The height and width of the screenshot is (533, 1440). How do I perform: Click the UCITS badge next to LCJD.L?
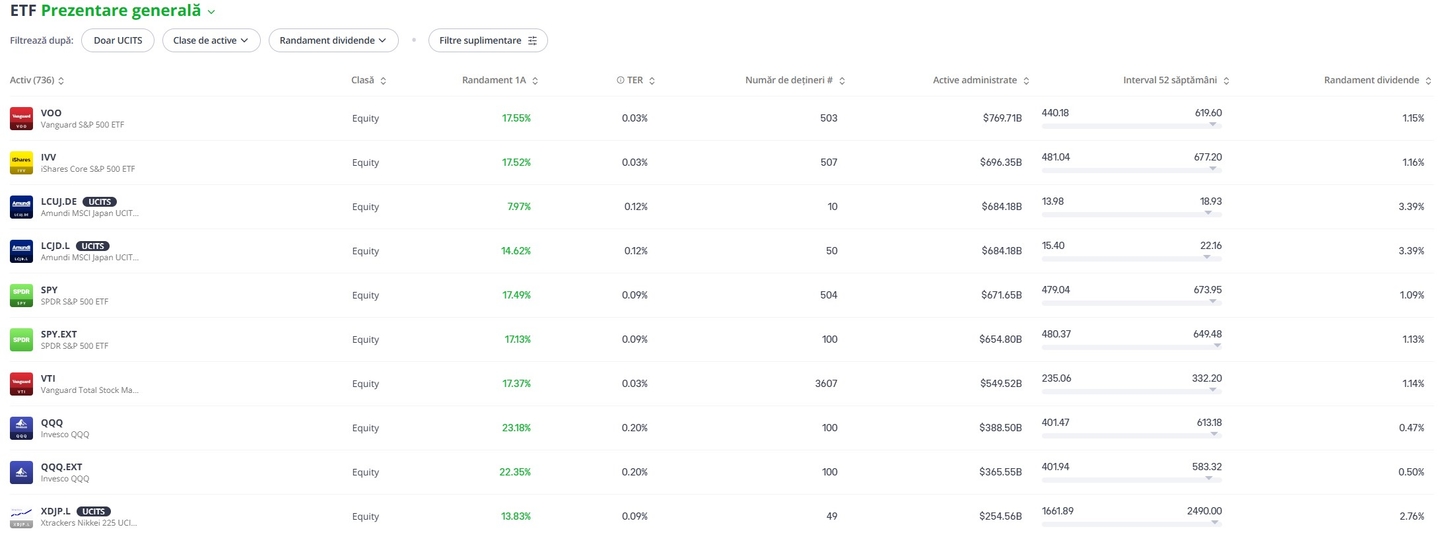tap(93, 246)
